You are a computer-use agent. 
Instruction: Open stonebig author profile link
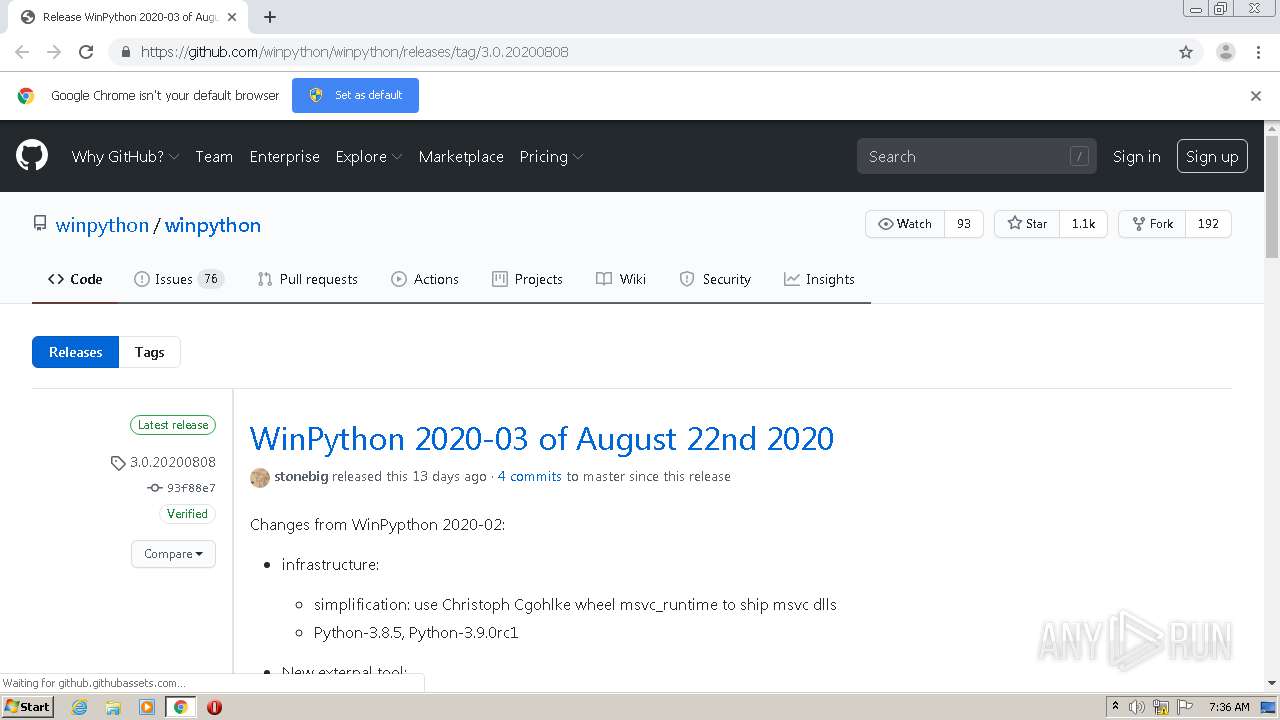pyautogui.click(x=301, y=477)
